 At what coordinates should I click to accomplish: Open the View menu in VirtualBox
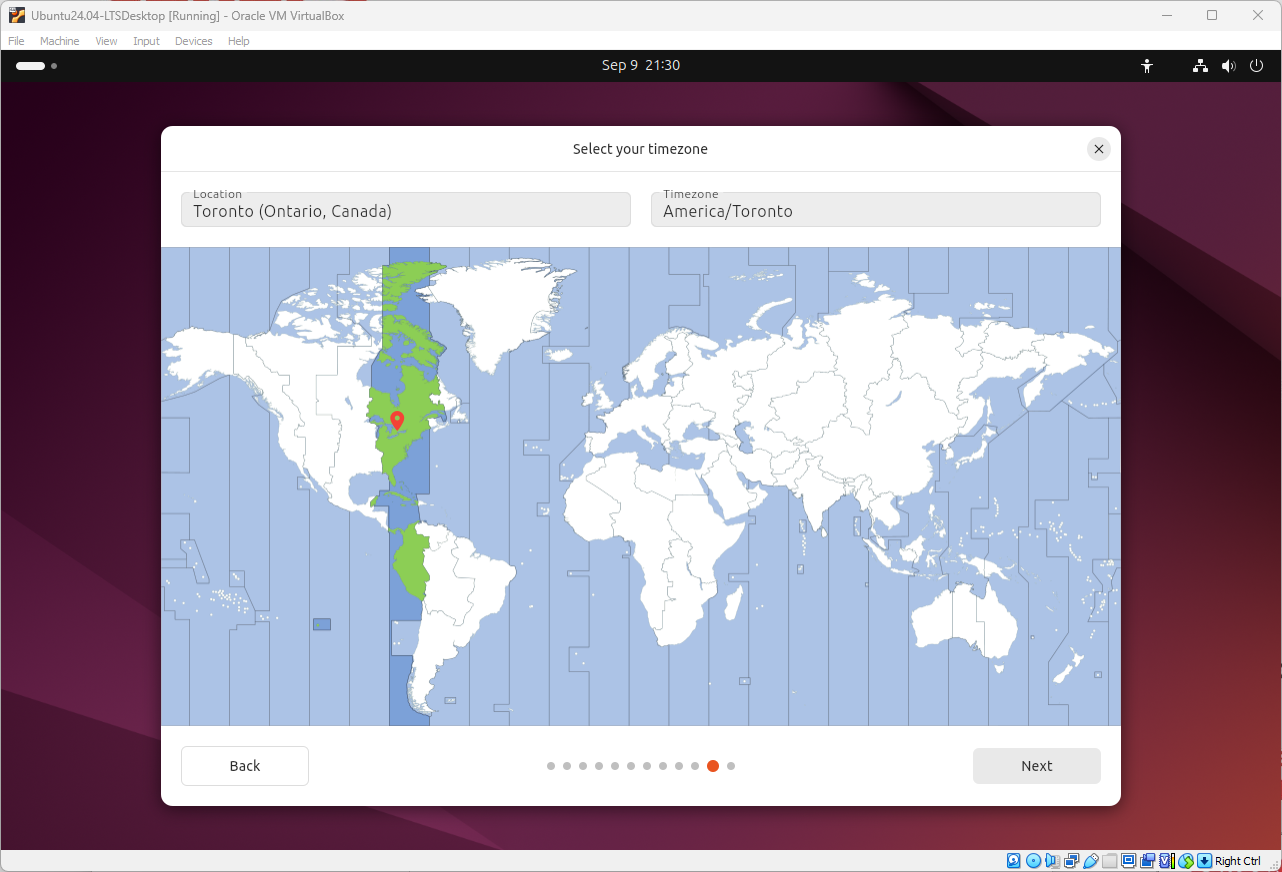[x=106, y=41]
